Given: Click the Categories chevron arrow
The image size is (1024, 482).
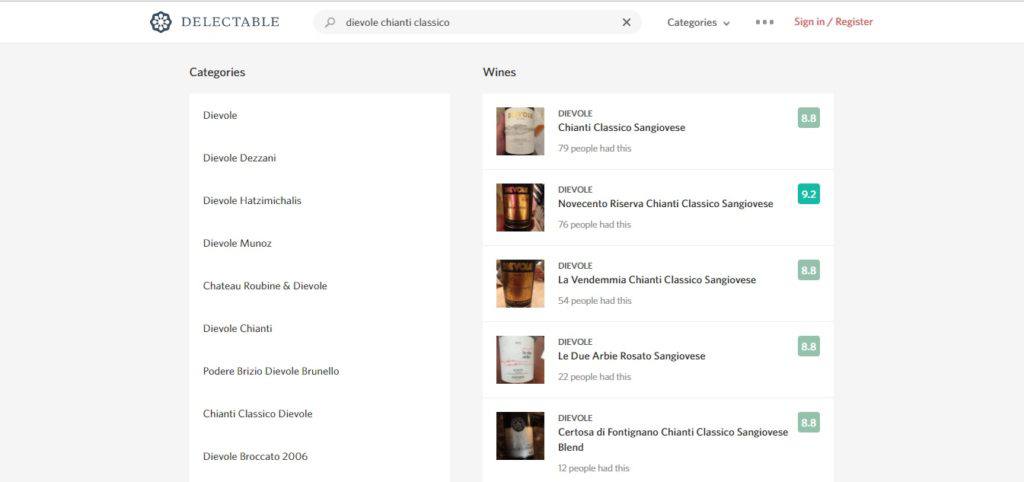Looking at the screenshot, I should coord(726,24).
